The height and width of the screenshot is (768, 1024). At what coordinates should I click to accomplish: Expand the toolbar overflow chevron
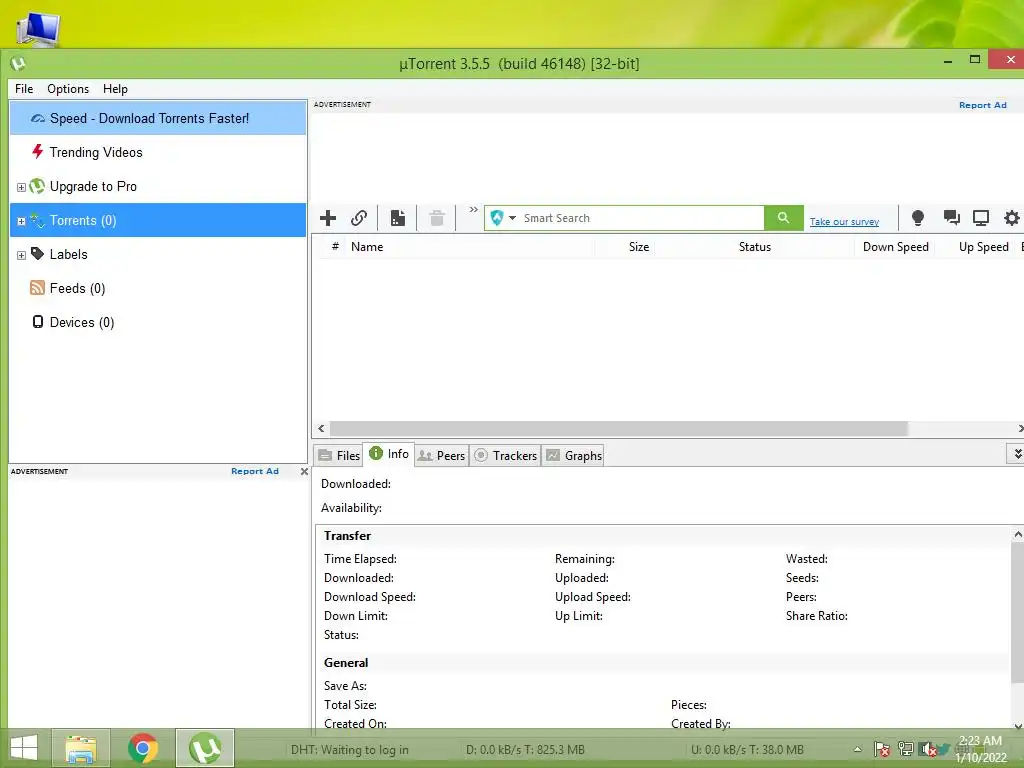pos(473,210)
